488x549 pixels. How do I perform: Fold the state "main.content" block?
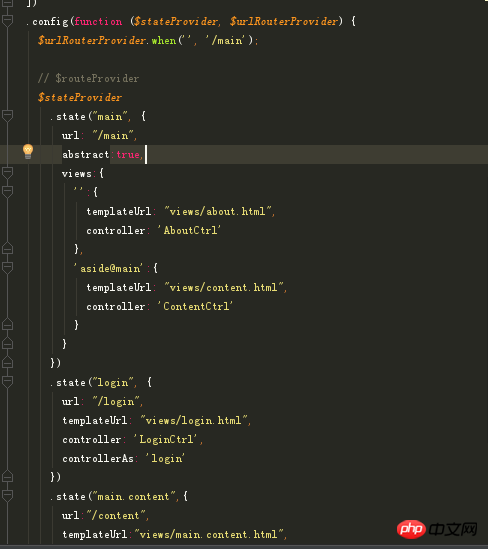[x=7, y=495]
